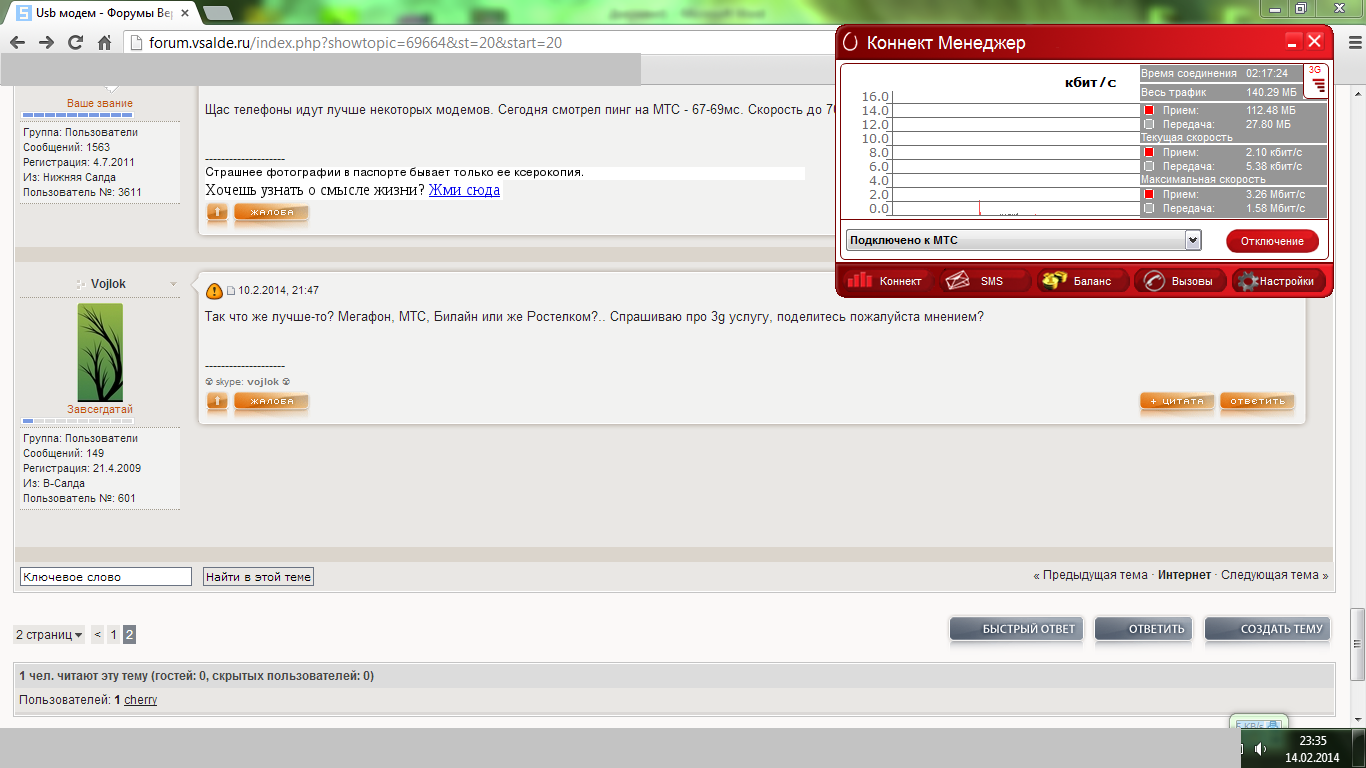Follow the Жми сюда link
The width and height of the screenshot is (1366, 768).
(464, 190)
